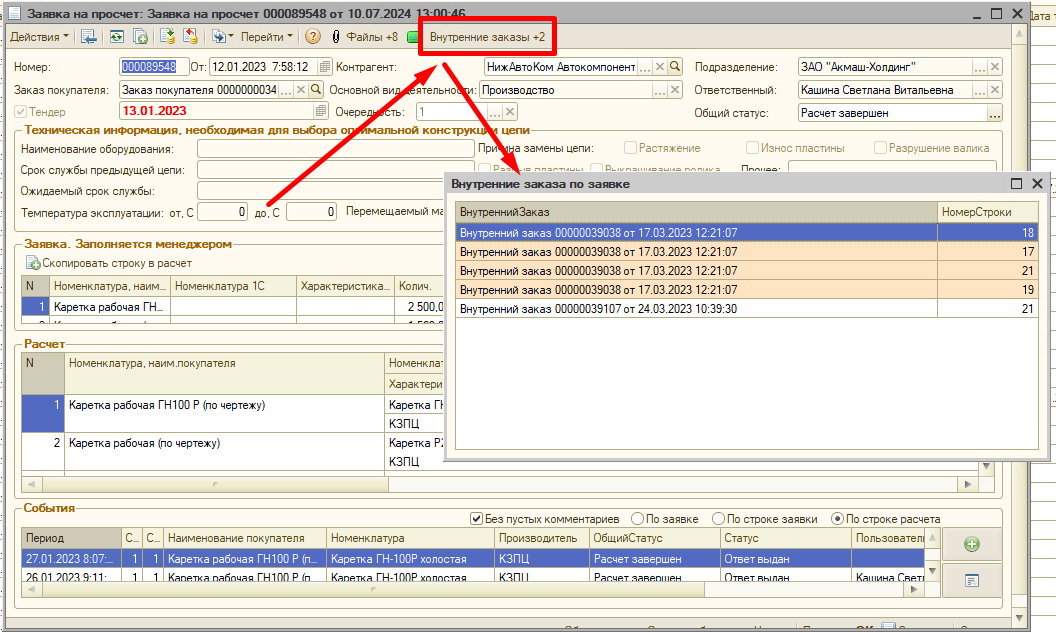Click Наименование оборудования input field

(x=335, y=148)
